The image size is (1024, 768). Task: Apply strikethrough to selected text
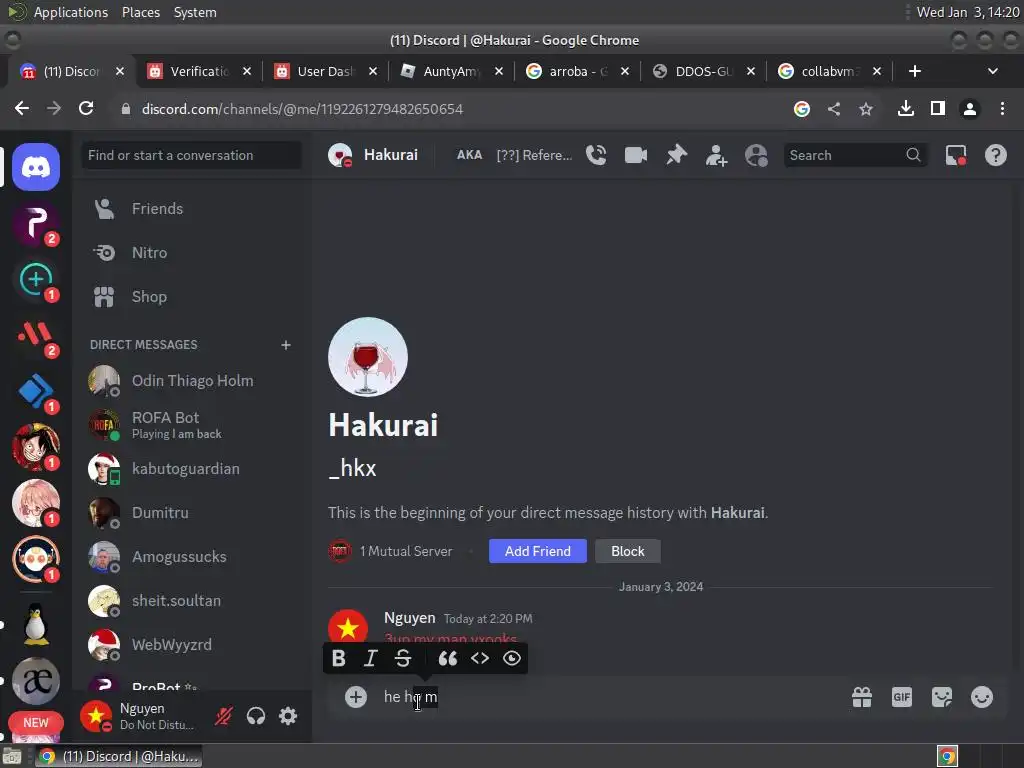(x=403, y=658)
